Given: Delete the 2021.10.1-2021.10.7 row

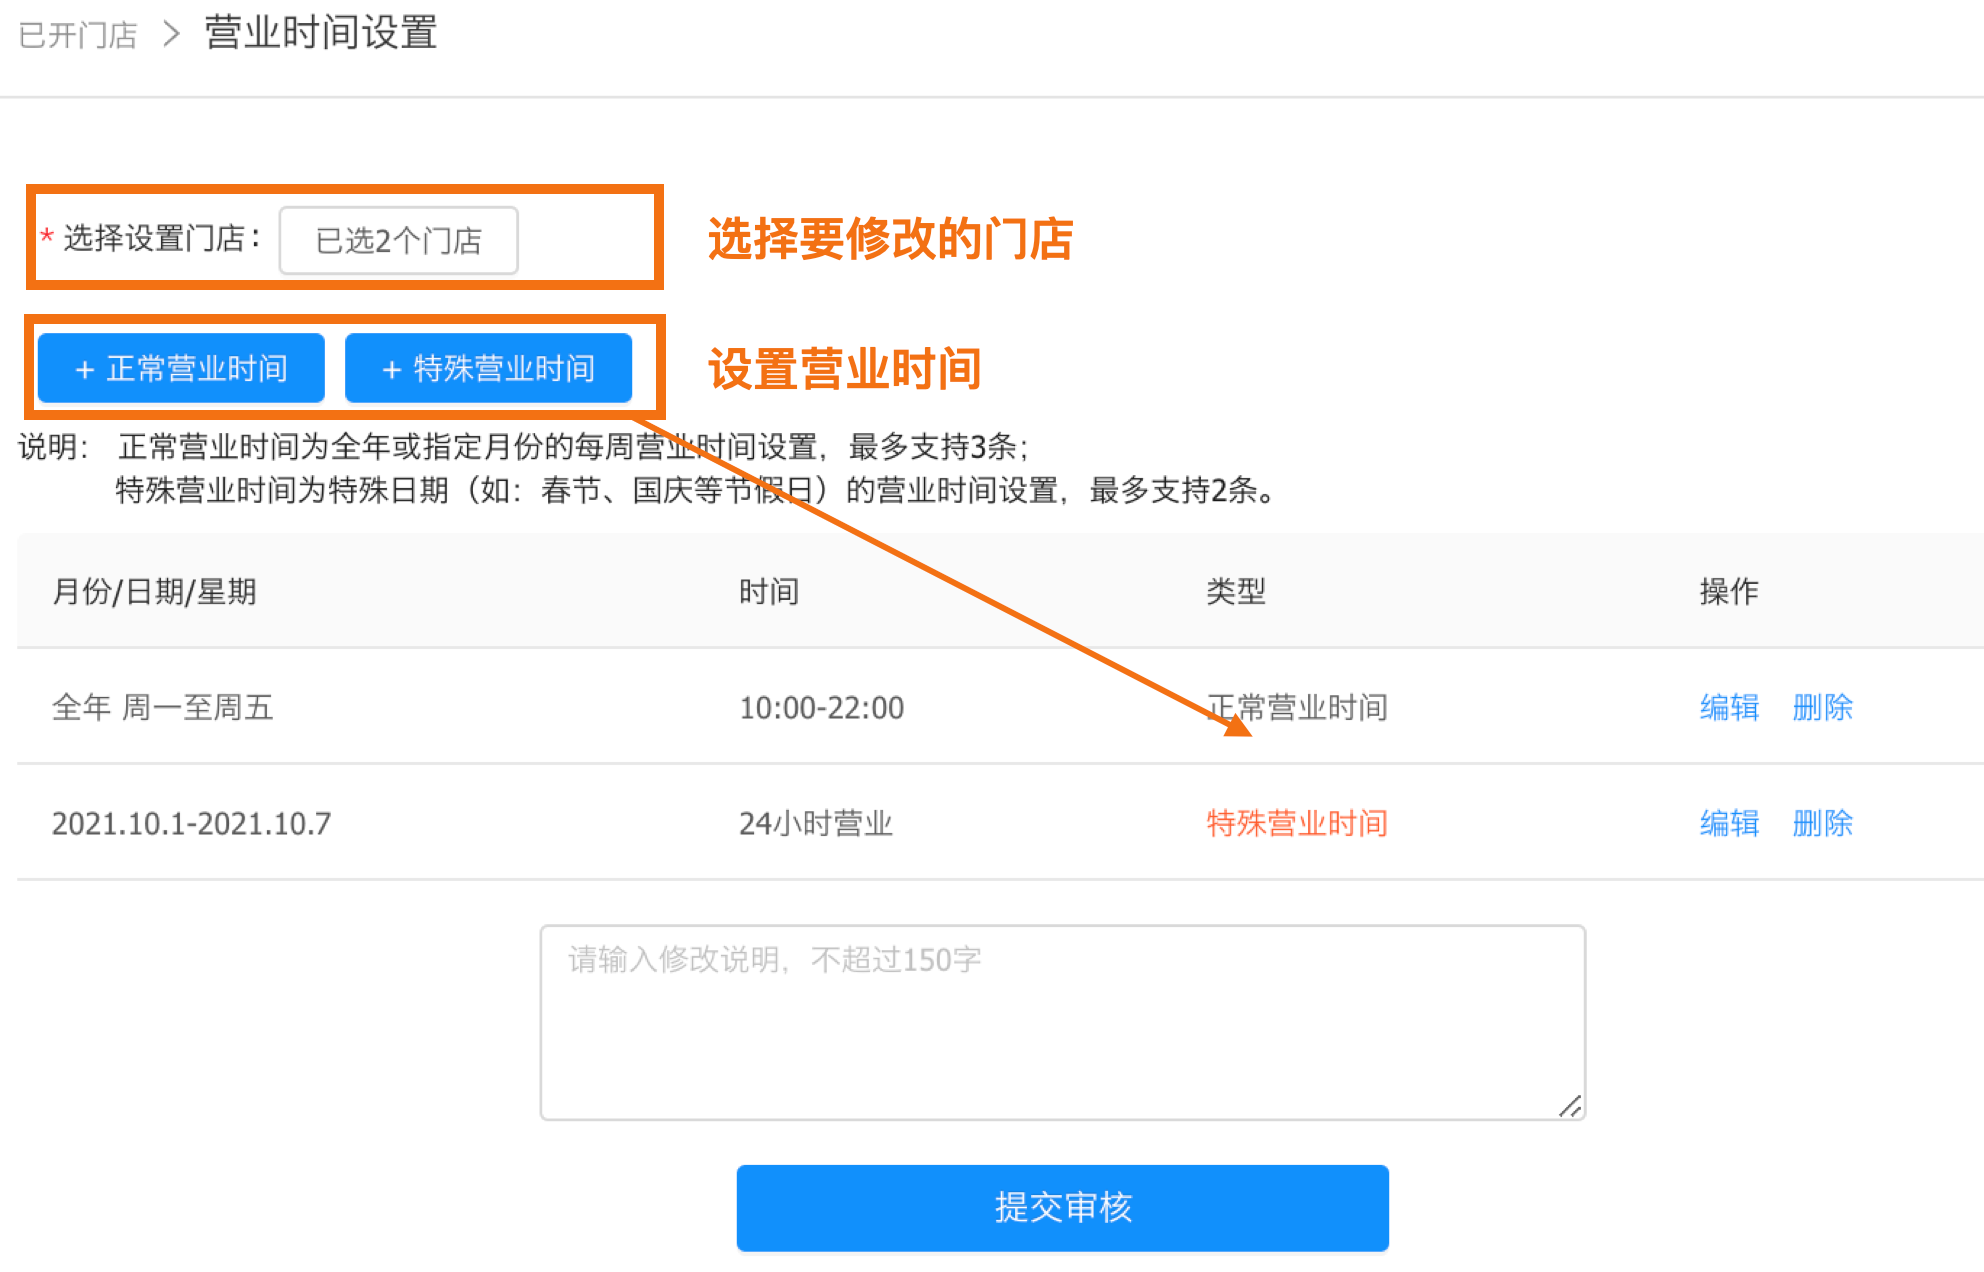Looking at the screenshot, I should coord(1822,823).
